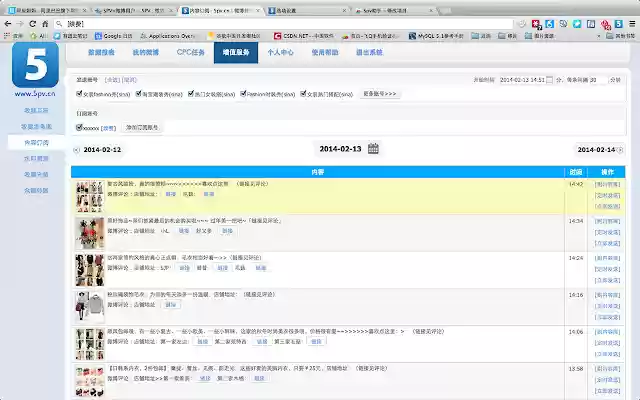Click the top action link in the 14:42 row
The image size is (640, 400).
click(x=607, y=184)
